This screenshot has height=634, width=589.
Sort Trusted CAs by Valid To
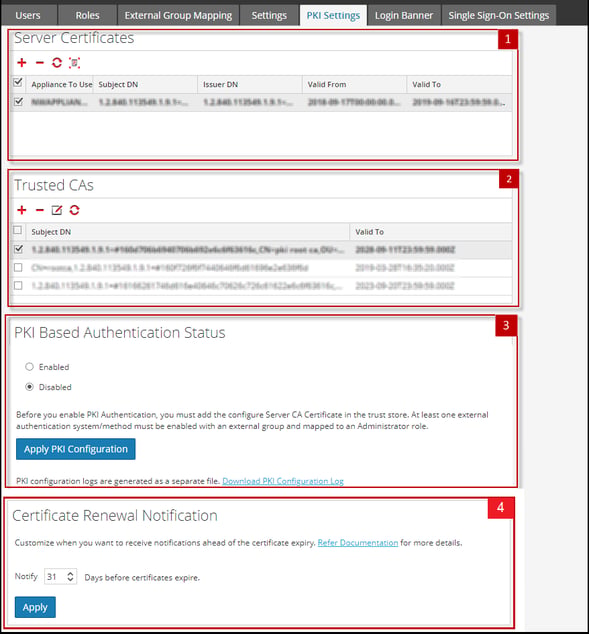(431, 232)
